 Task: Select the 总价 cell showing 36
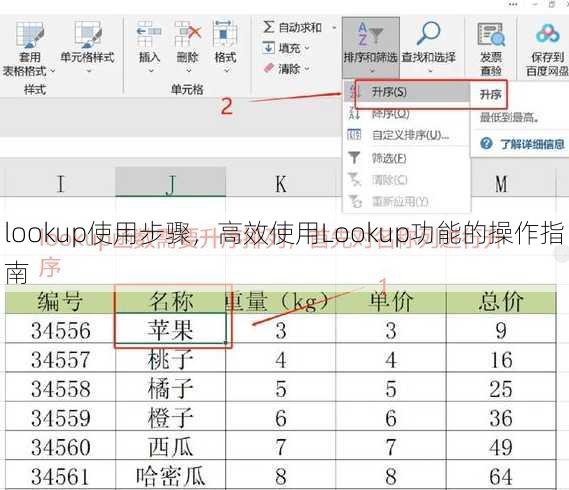tap(501, 417)
